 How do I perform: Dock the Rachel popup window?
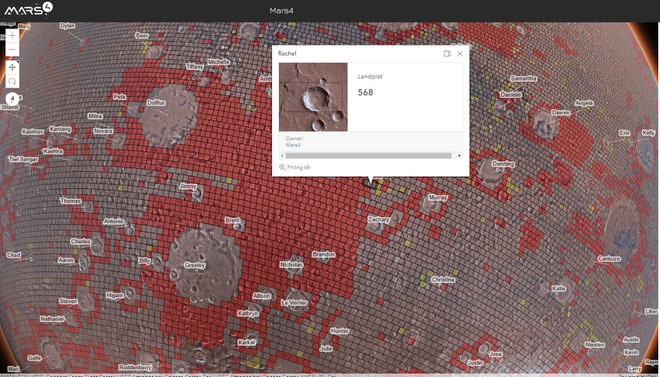tap(447, 53)
